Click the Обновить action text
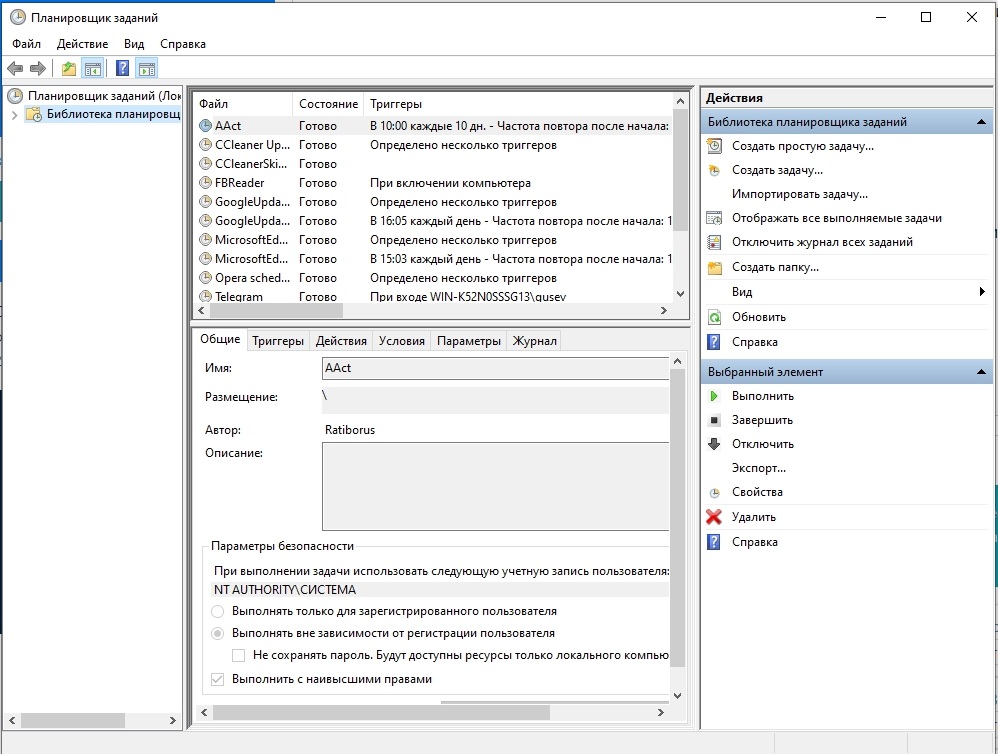This screenshot has height=754, width=998. (759, 318)
